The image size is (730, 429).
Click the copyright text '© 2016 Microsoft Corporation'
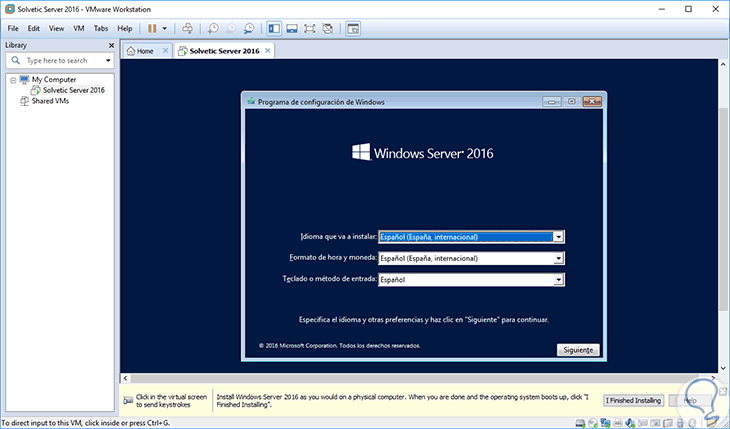pos(297,346)
